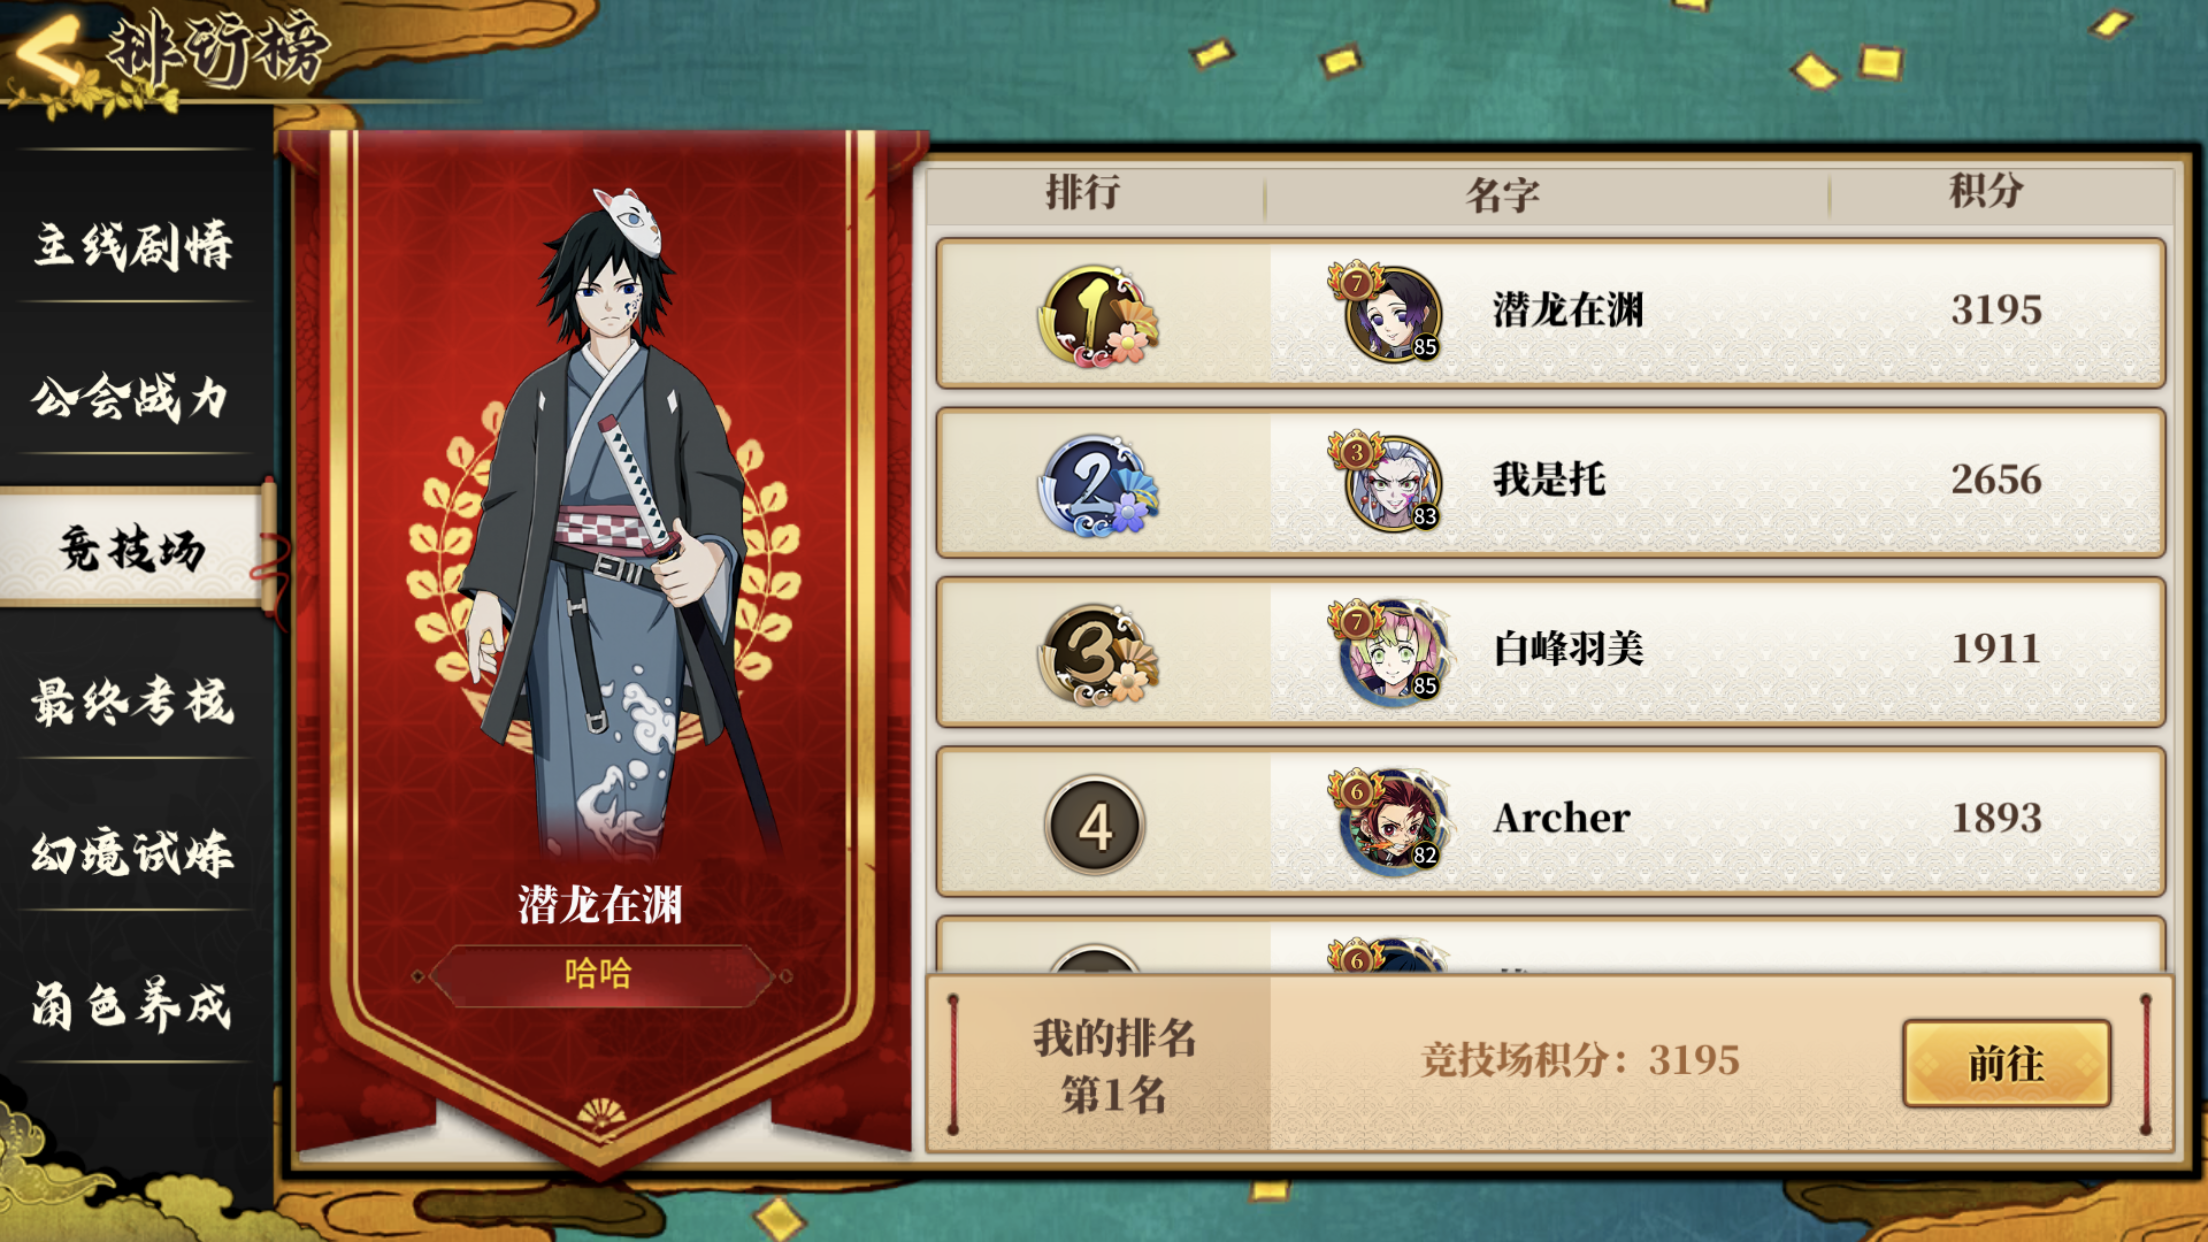Open 潜龙在渊 player avatar in first row
The height and width of the screenshot is (1242, 2208).
1388,312
